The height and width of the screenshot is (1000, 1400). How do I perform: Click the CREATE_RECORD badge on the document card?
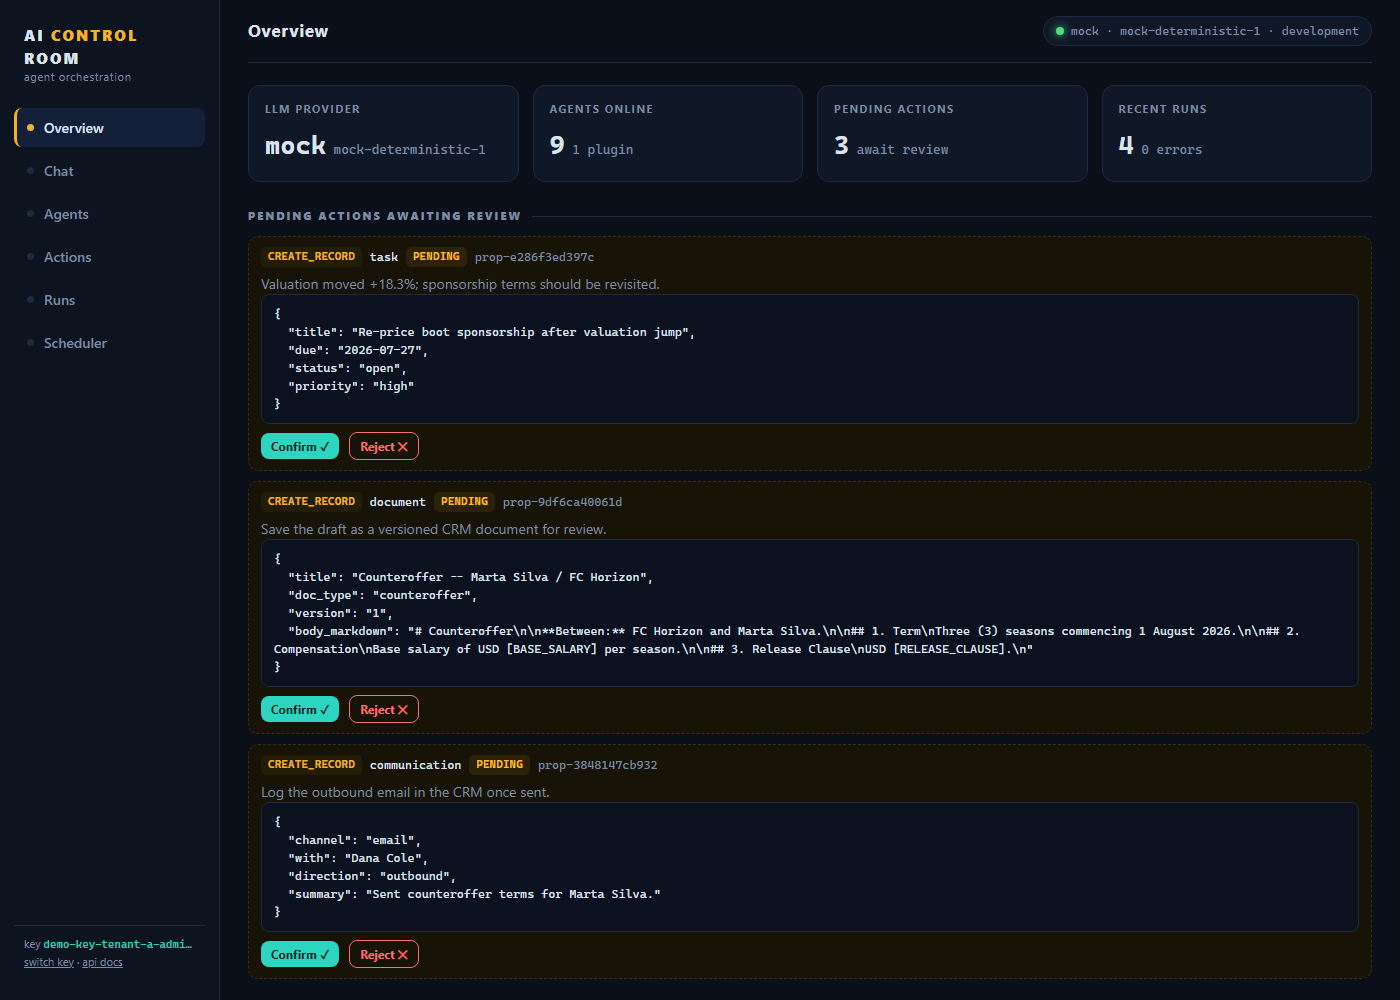[311, 502]
